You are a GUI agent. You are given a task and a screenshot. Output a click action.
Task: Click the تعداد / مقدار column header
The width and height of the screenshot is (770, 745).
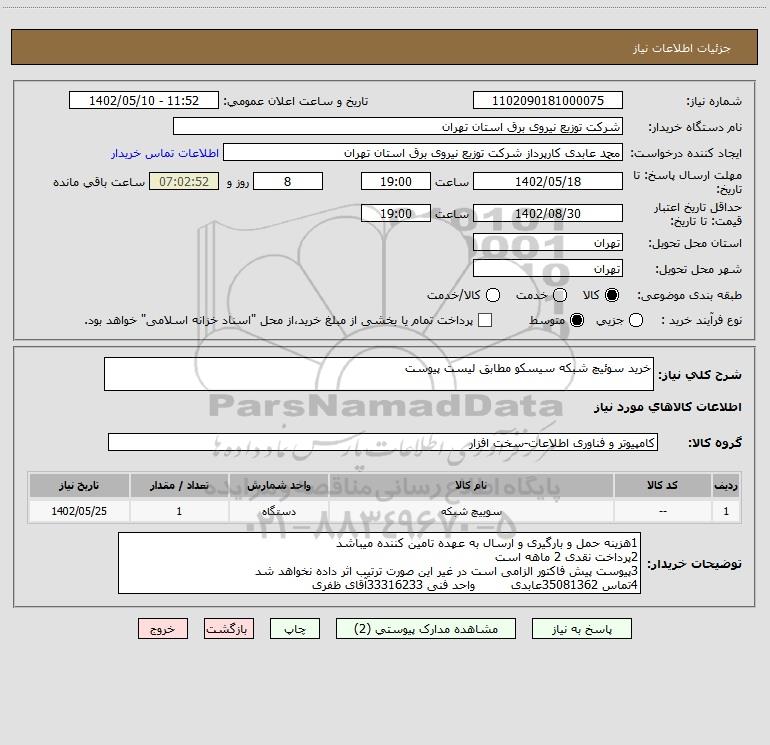point(179,486)
